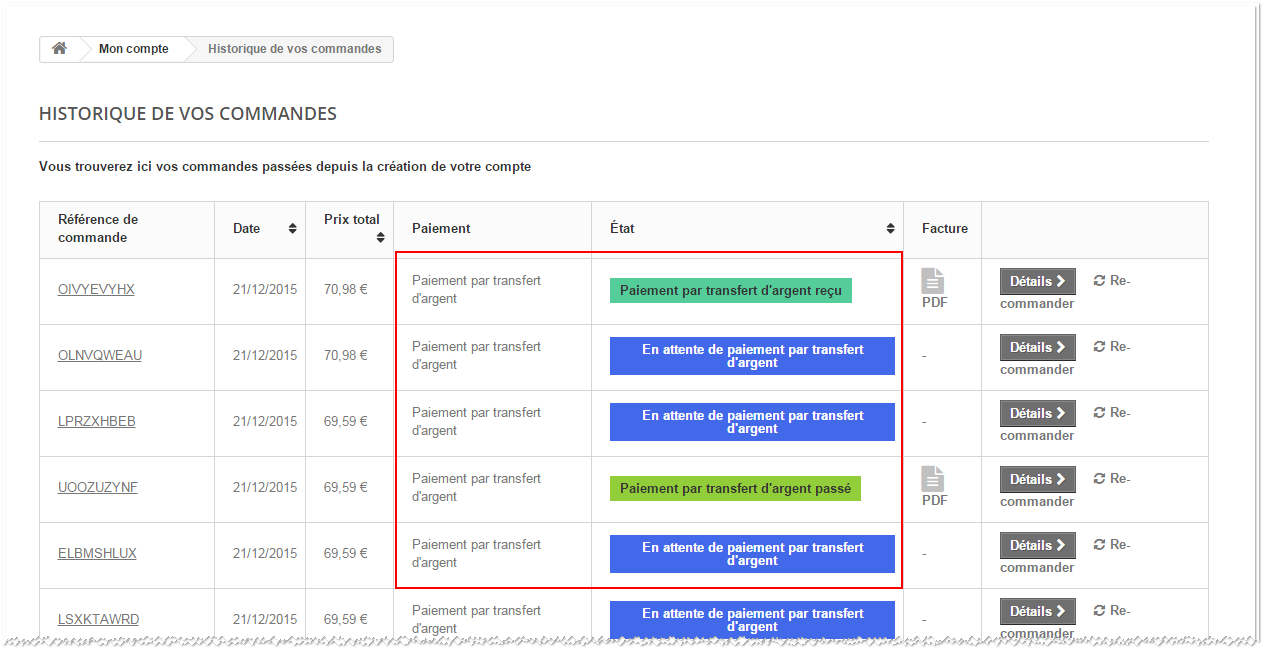Open Détails for order LSXKTAWRD

tap(1037, 612)
